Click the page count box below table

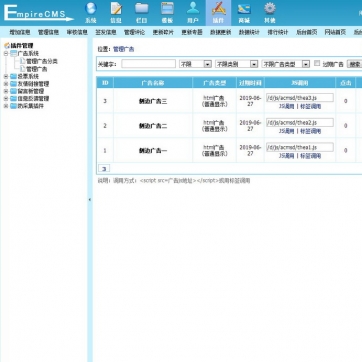(104, 169)
